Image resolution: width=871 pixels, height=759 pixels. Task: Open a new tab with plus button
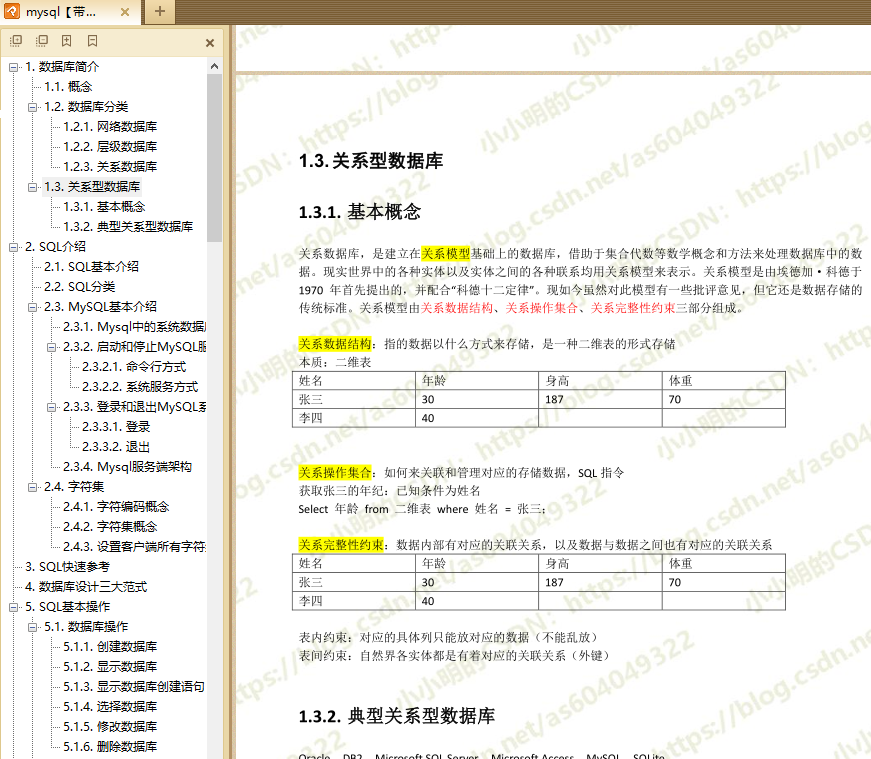coord(160,11)
